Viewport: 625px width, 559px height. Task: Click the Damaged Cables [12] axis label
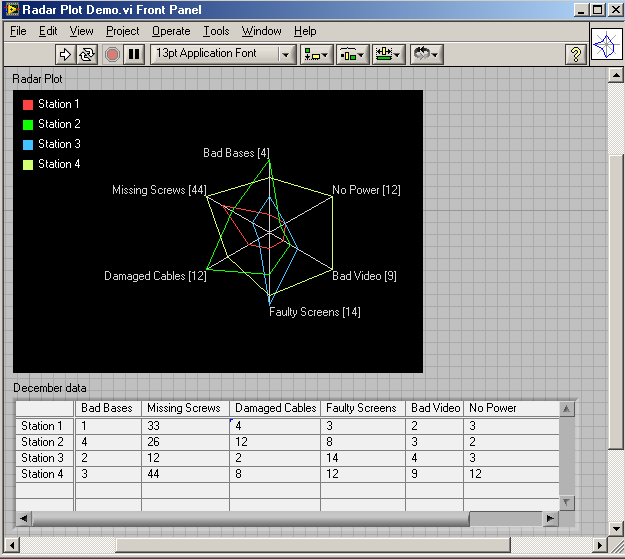[155, 276]
